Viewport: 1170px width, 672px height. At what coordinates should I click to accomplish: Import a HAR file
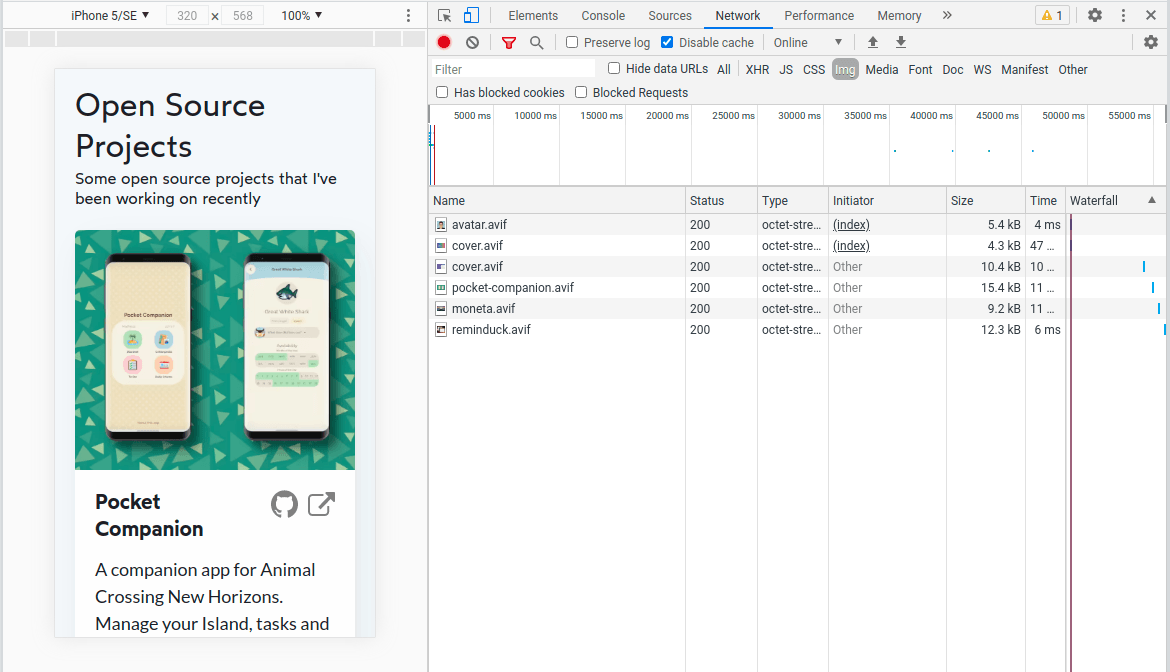coord(872,42)
